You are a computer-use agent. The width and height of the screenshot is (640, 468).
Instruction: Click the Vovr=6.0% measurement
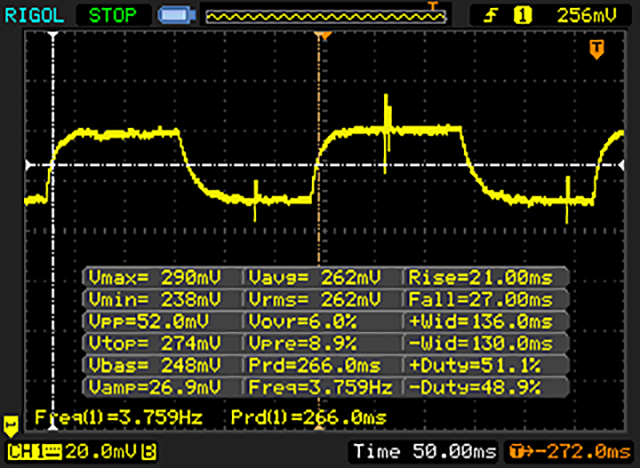click(302, 322)
